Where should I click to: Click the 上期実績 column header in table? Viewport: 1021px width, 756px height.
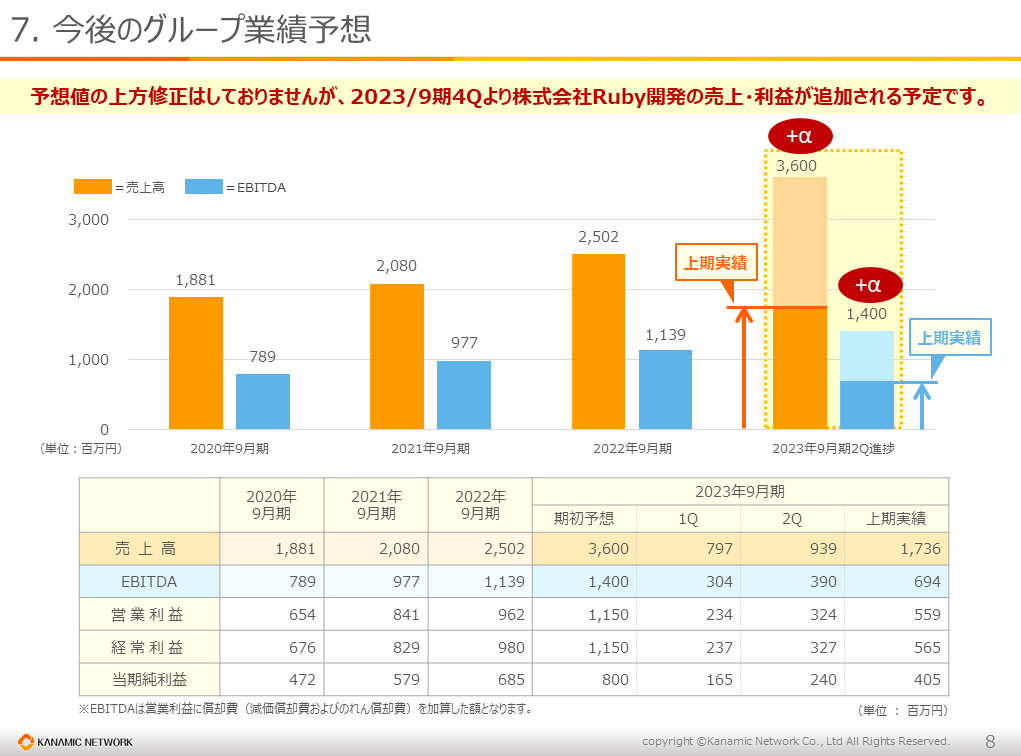pos(896,518)
